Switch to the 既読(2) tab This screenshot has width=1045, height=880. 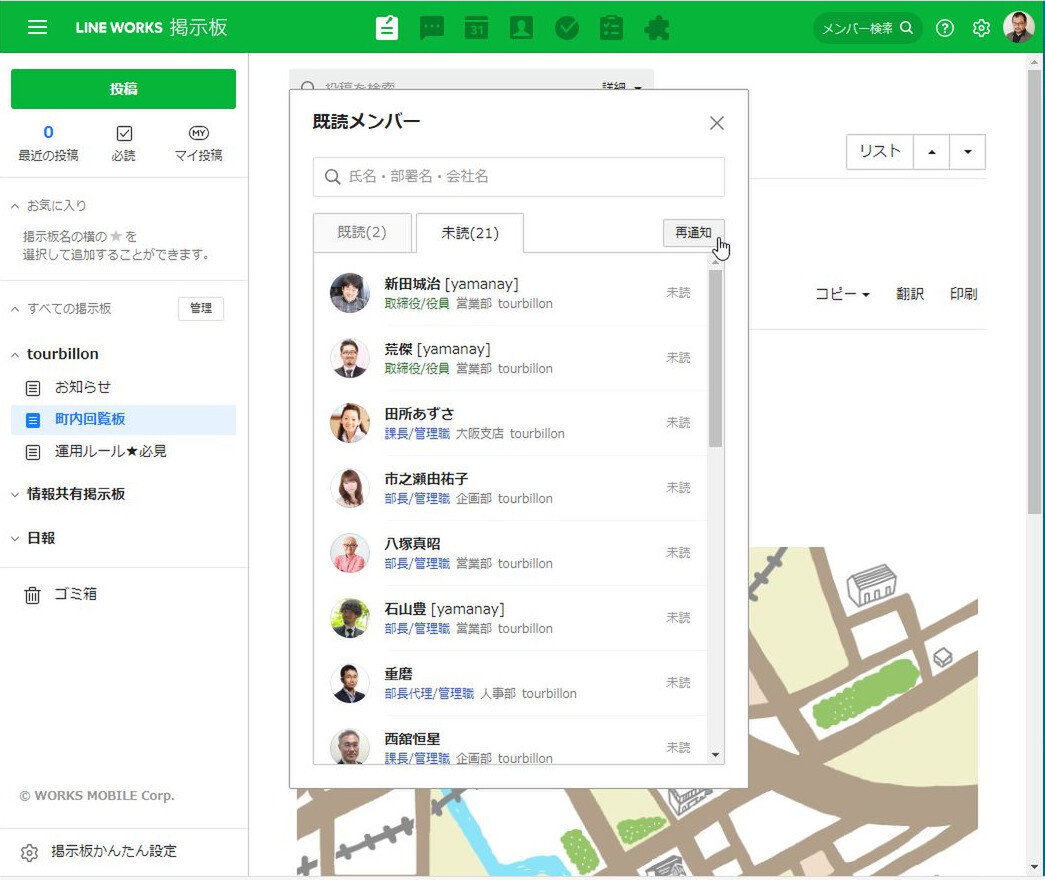coord(362,232)
